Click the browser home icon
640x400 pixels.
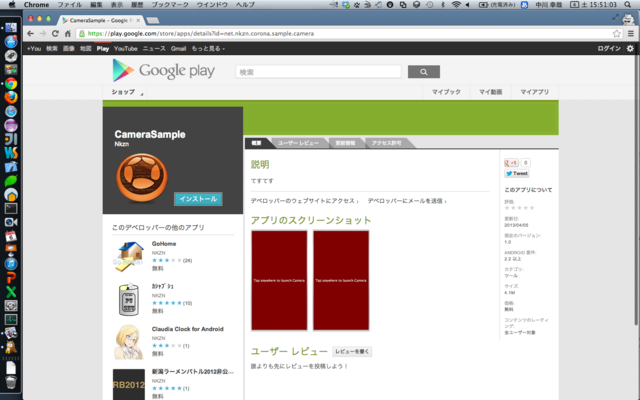click(x=68, y=33)
